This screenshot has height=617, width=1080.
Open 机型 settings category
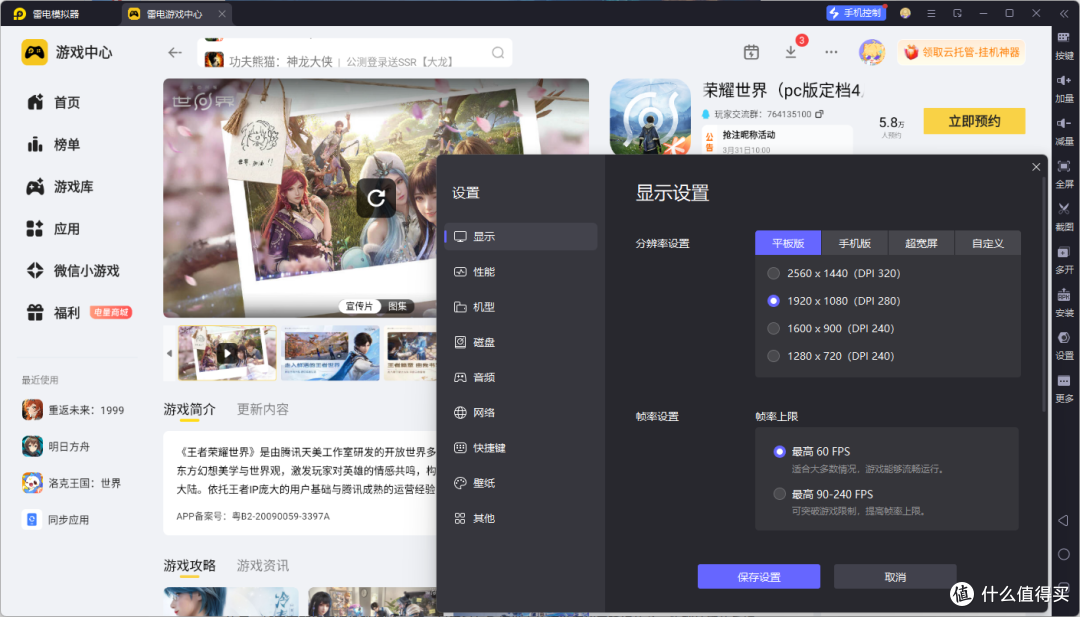pyautogui.click(x=521, y=307)
